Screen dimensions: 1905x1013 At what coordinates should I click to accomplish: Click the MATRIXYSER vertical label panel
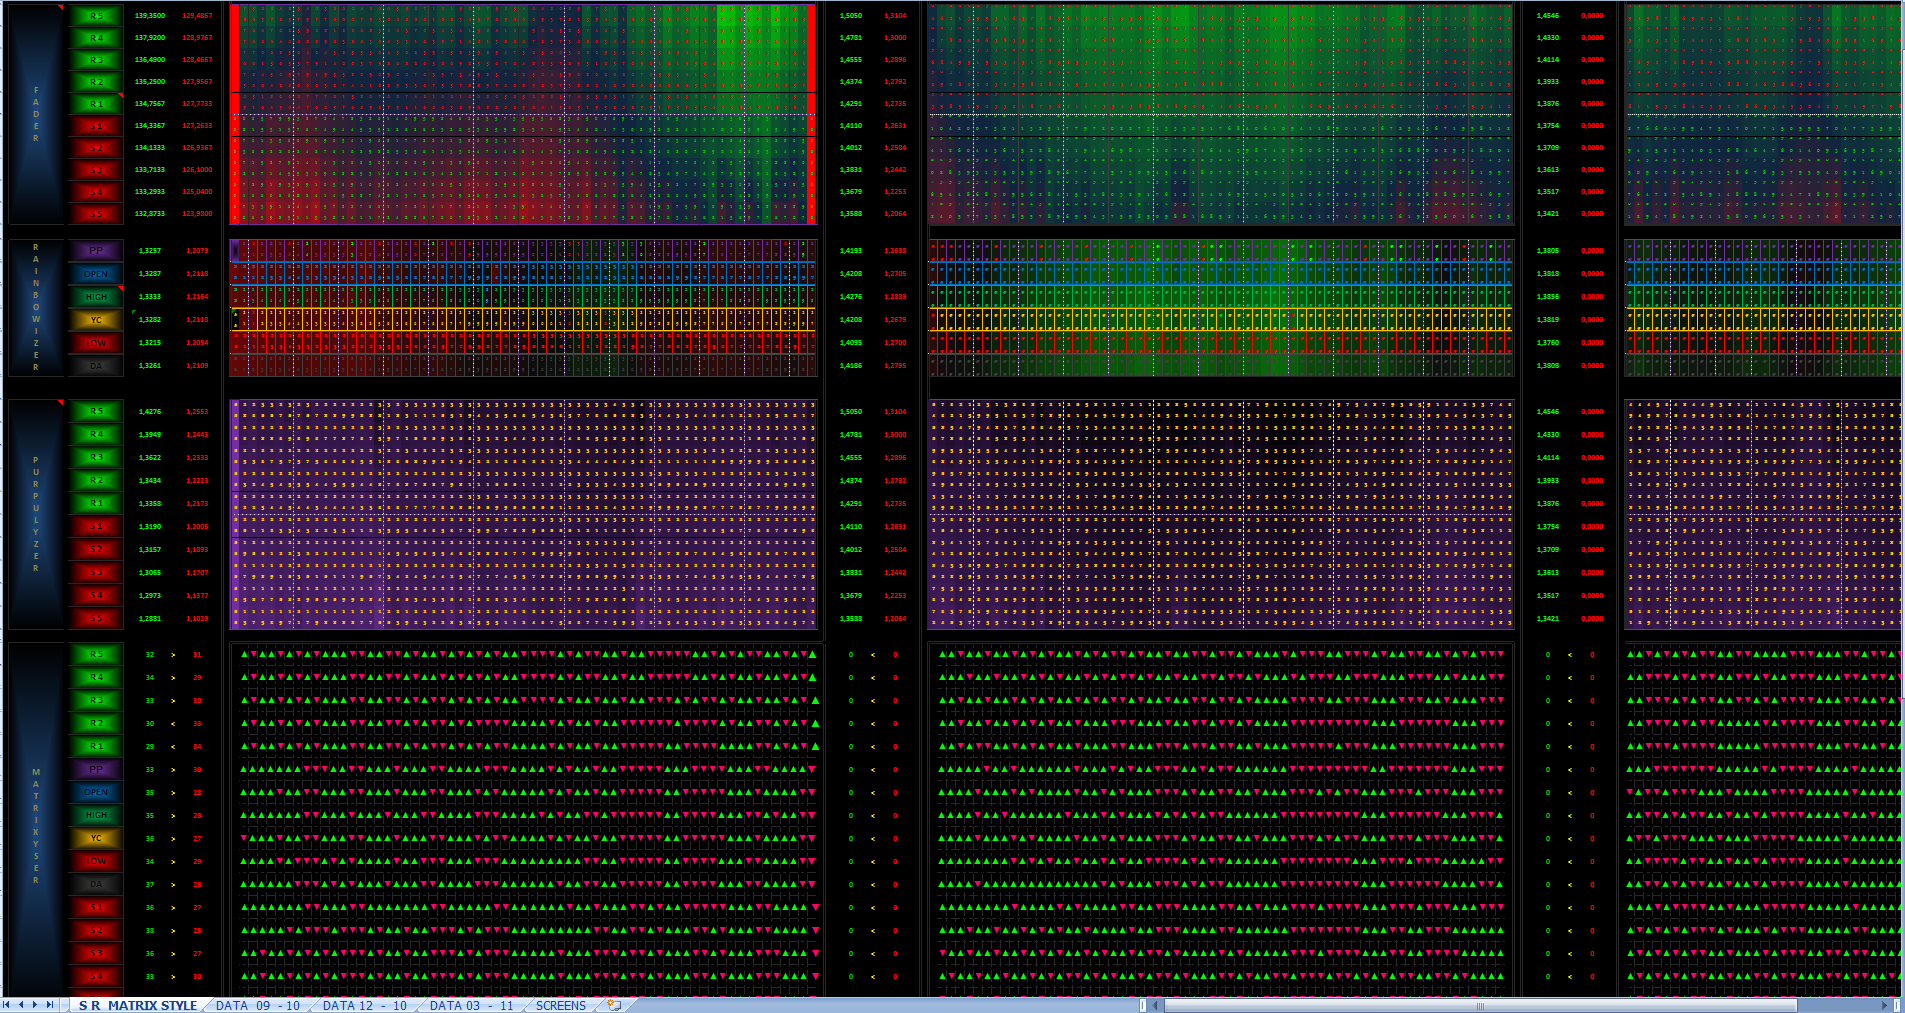pos(36,819)
